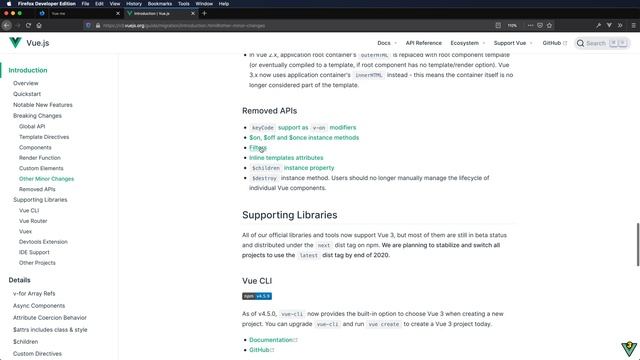Screen dimensions: 640x360
Task: Open the Vue CLI GitHub link
Action: click(x=261, y=350)
